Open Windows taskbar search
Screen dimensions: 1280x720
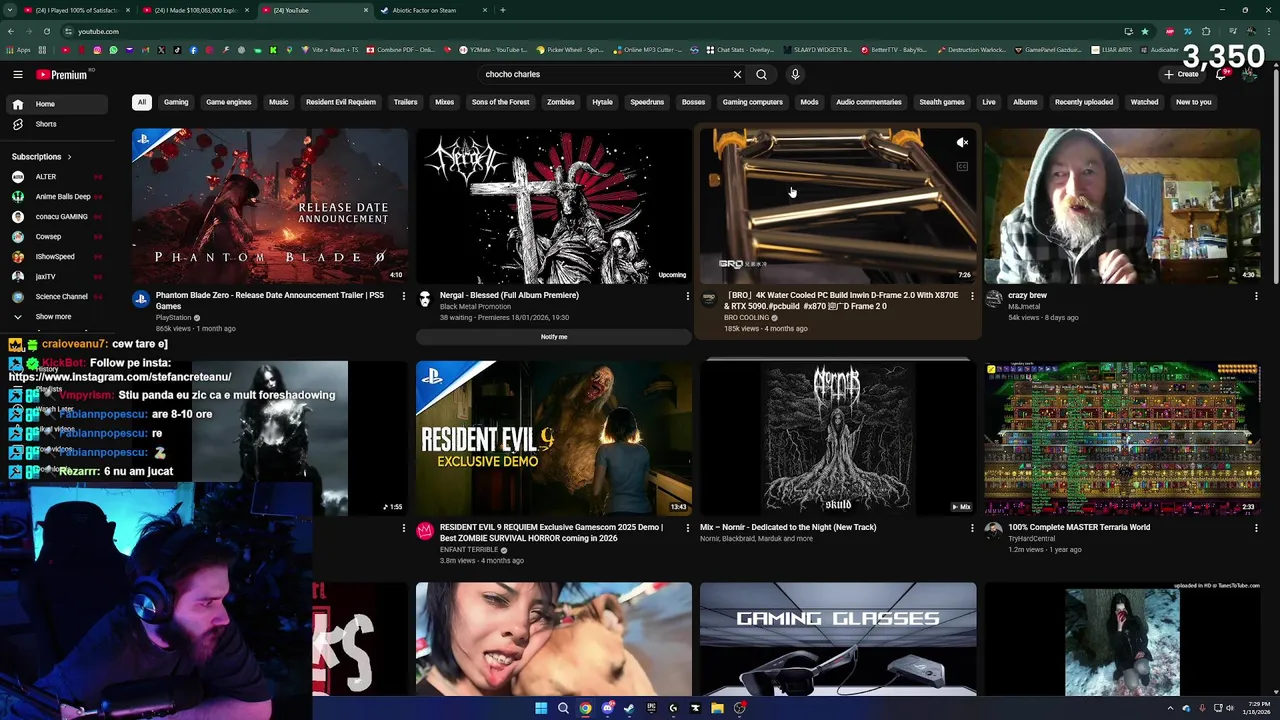pyautogui.click(x=563, y=708)
